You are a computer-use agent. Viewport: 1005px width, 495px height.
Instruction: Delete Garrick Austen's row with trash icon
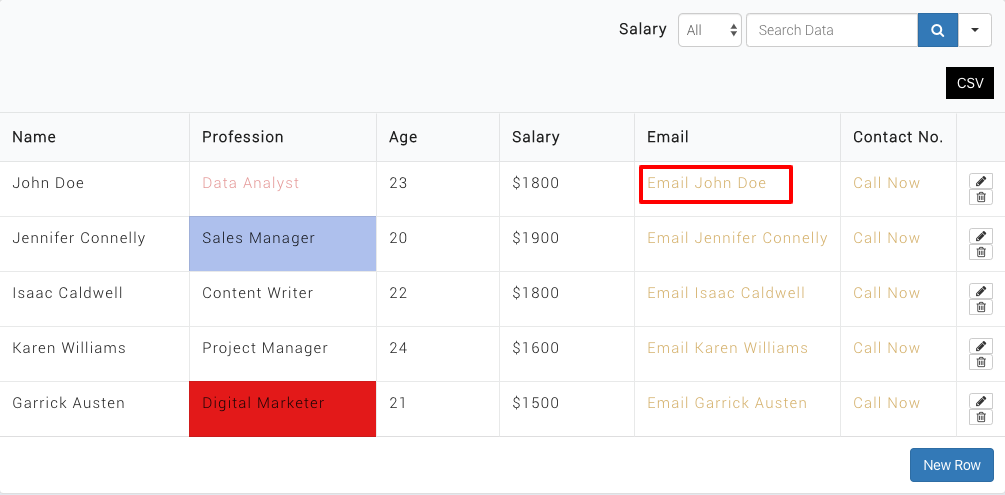pos(980,417)
